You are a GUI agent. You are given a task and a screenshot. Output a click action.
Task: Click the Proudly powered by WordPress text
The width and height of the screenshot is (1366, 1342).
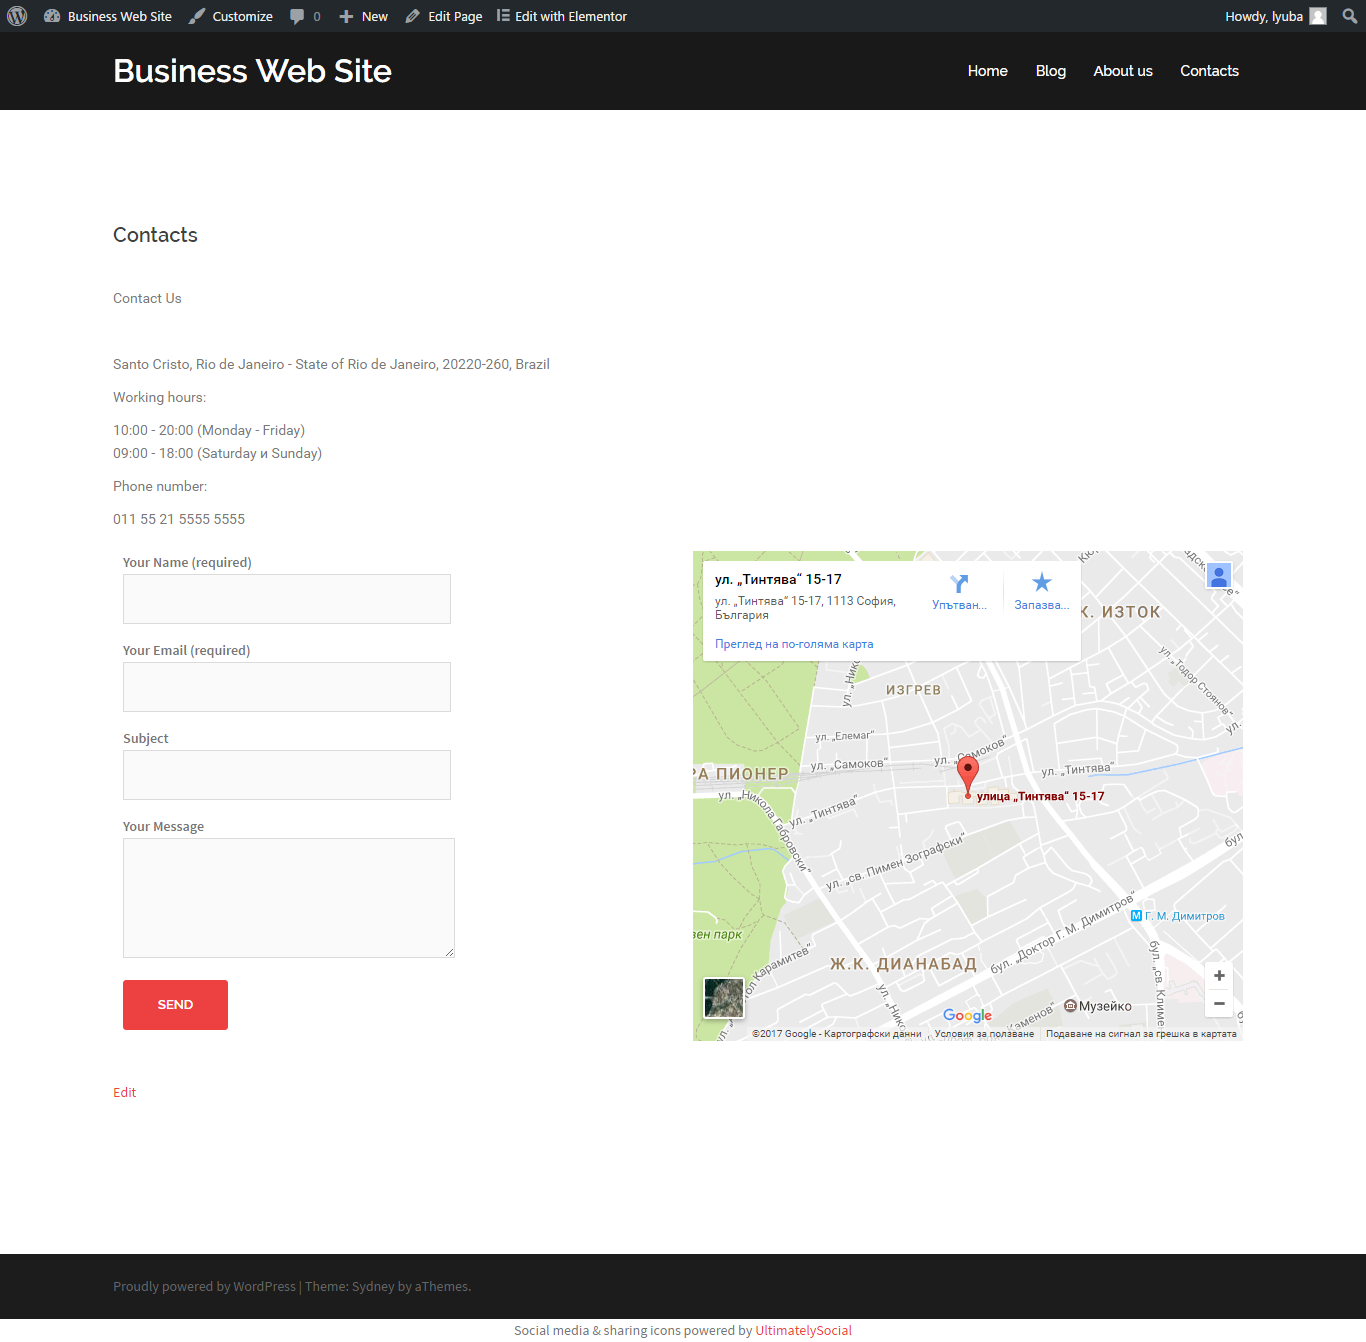point(204,1286)
